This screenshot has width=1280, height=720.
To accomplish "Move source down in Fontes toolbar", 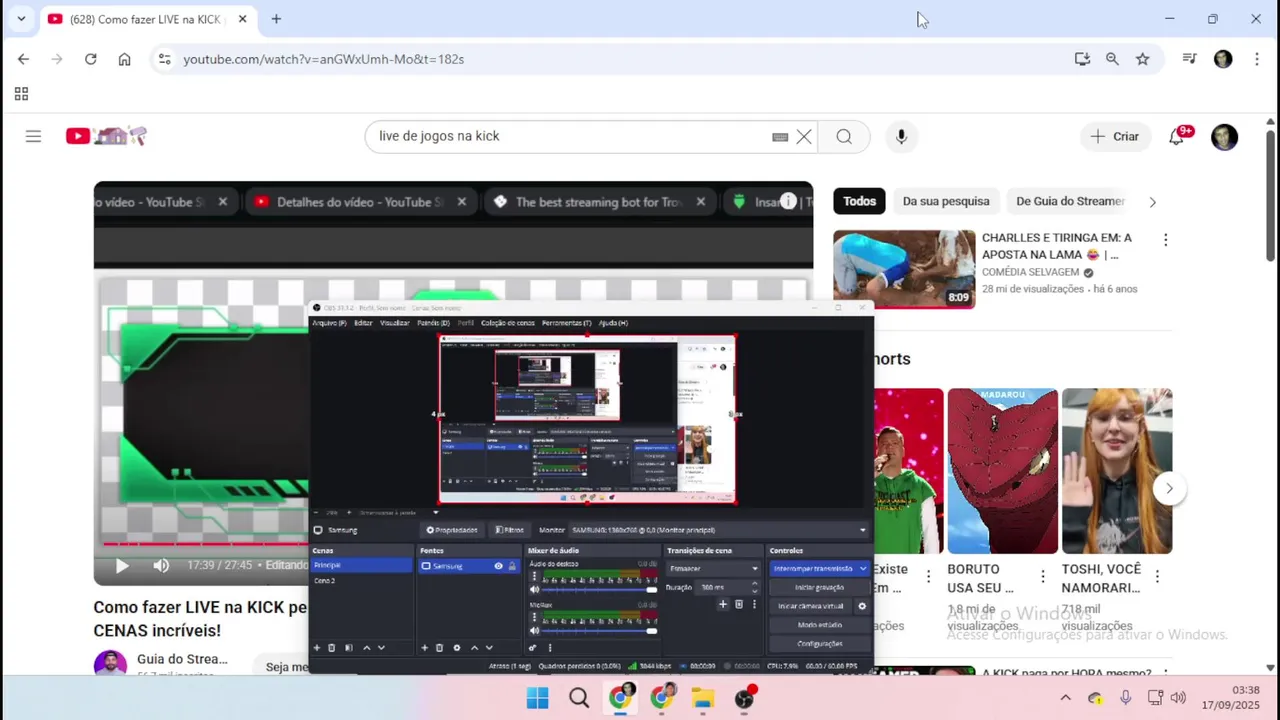I will [489, 648].
